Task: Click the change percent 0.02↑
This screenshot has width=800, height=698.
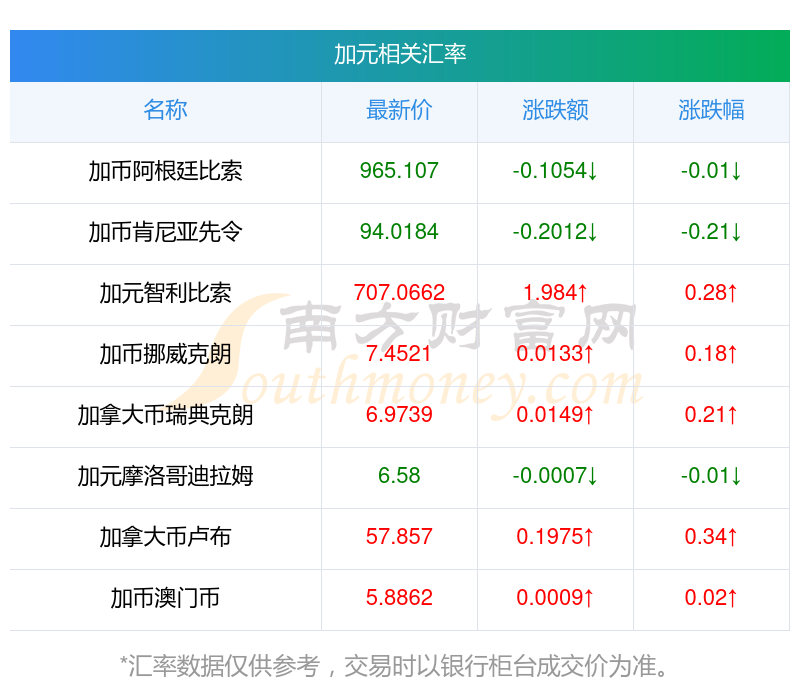Action: 711,598
